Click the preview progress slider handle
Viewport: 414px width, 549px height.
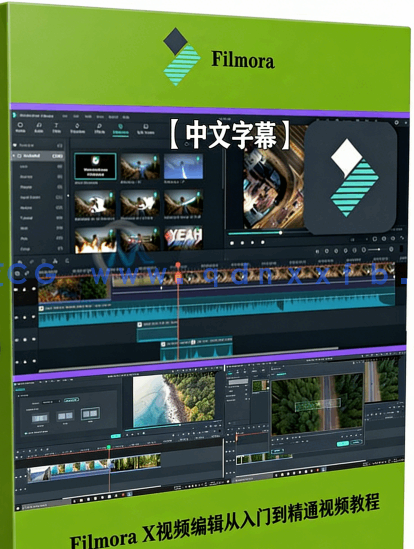280,232
